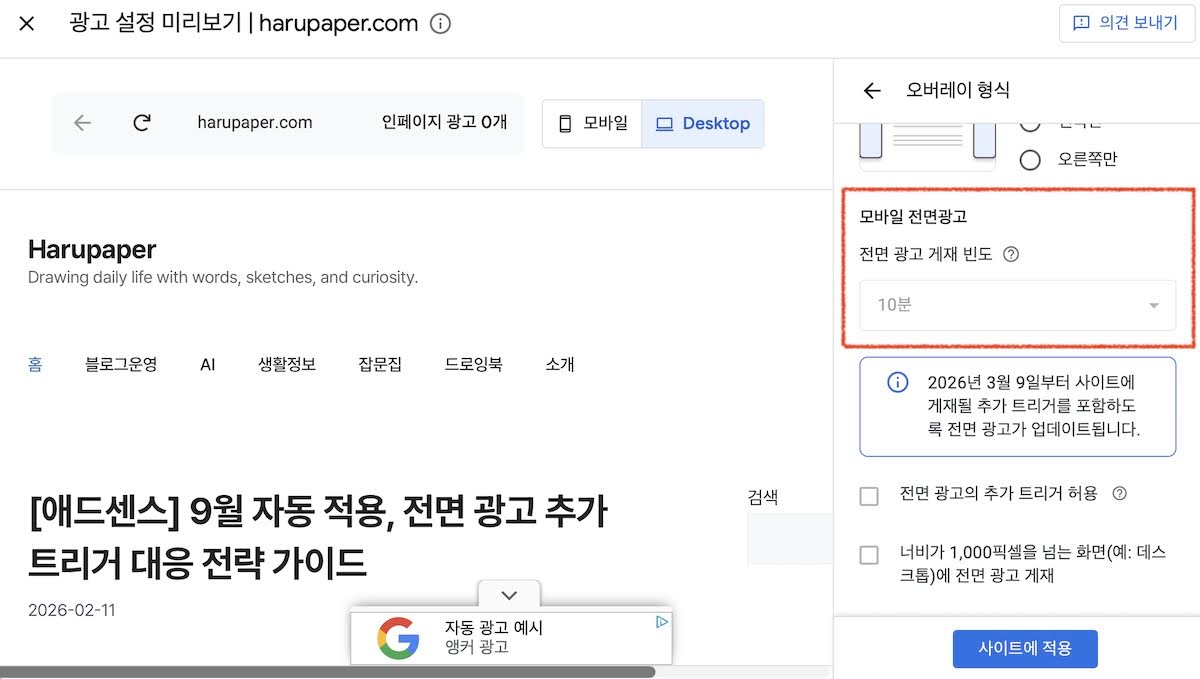Open the 블로그운영 navigation menu

(120, 364)
